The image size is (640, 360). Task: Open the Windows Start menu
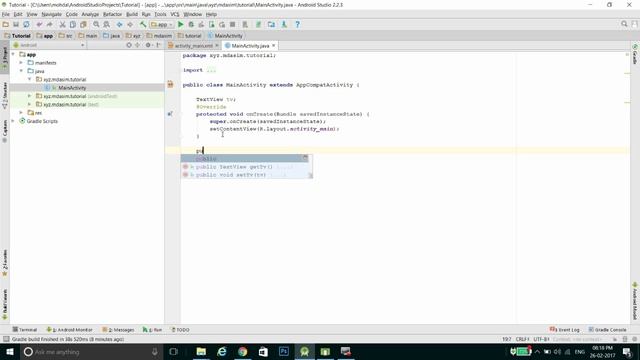(9, 351)
